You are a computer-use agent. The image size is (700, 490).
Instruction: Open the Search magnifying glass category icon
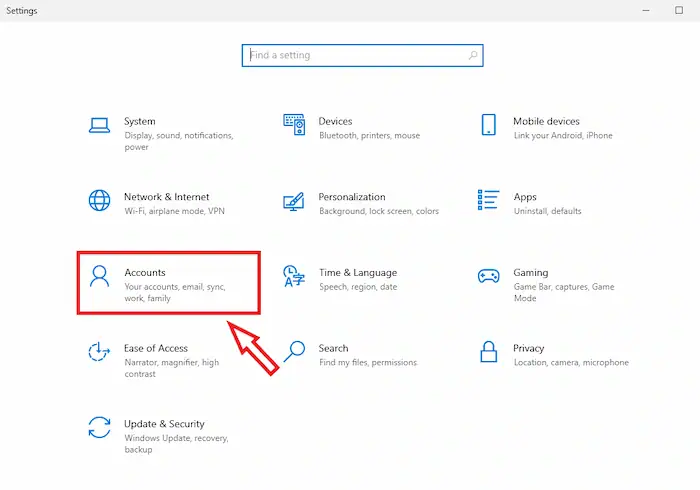coord(295,351)
